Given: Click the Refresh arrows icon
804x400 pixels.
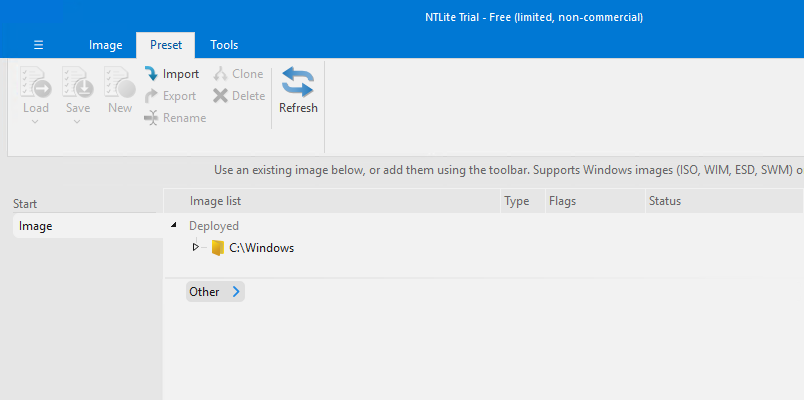Looking at the screenshot, I should [x=298, y=82].
